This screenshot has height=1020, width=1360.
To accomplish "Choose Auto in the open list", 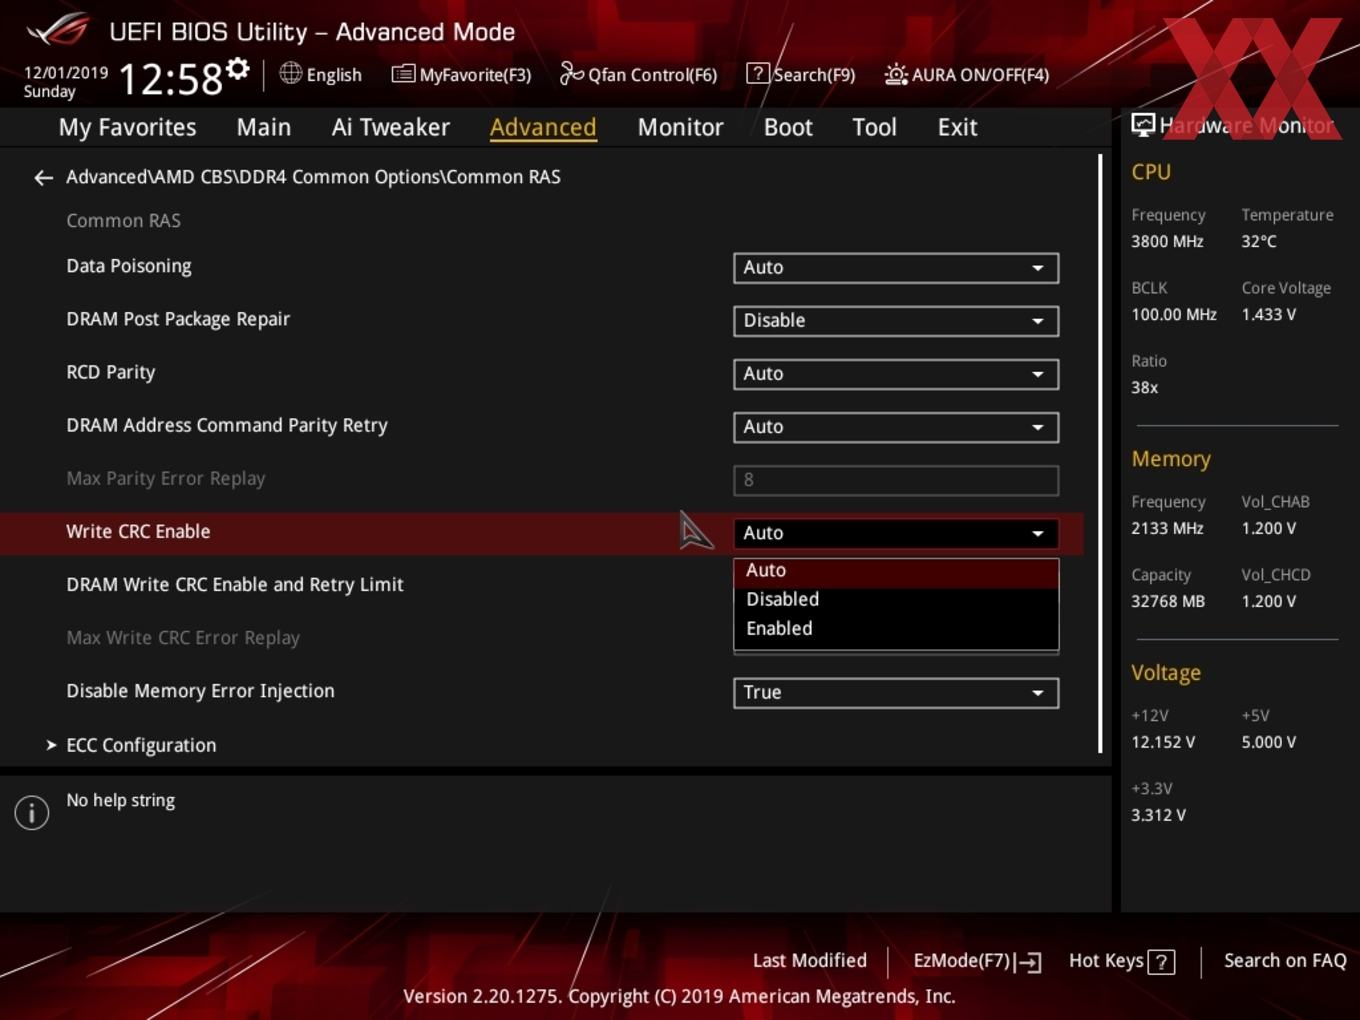I will coord(896,571).
